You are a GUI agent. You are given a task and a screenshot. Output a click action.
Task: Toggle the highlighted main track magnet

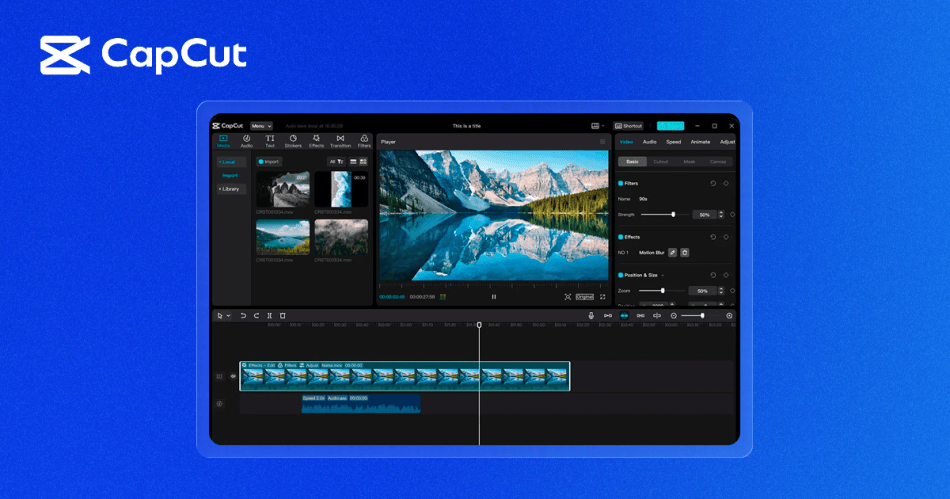point(624,316)
